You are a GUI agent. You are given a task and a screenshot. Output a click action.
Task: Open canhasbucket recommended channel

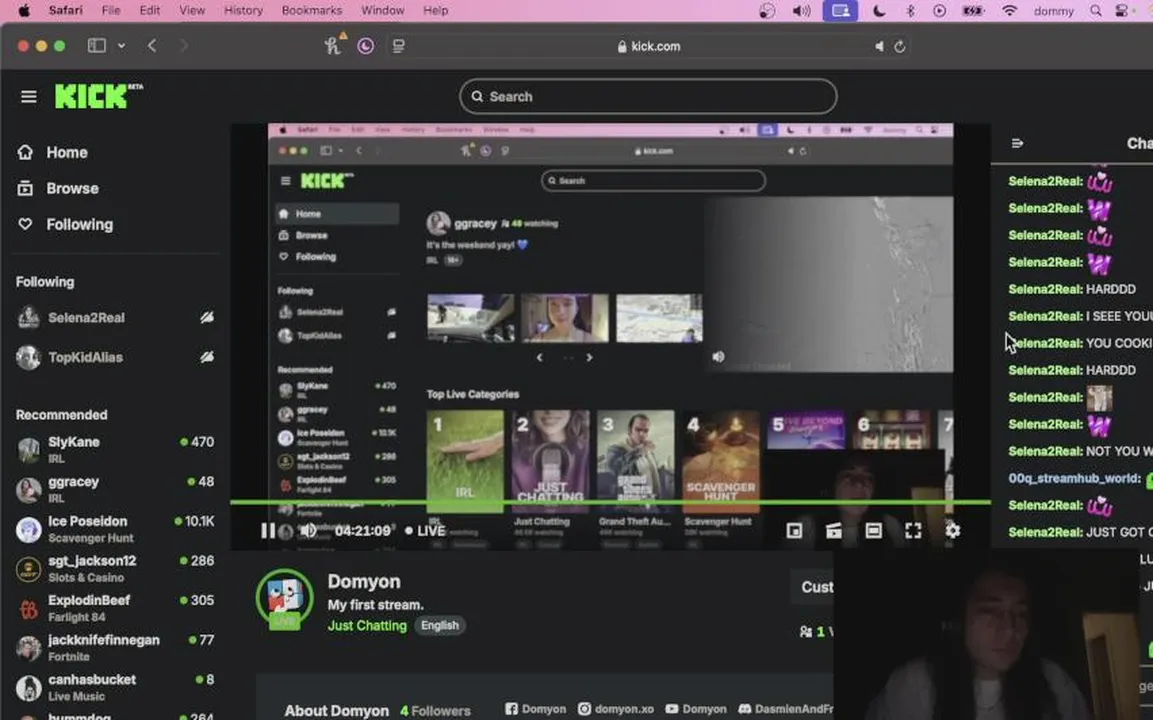(115, 688)
